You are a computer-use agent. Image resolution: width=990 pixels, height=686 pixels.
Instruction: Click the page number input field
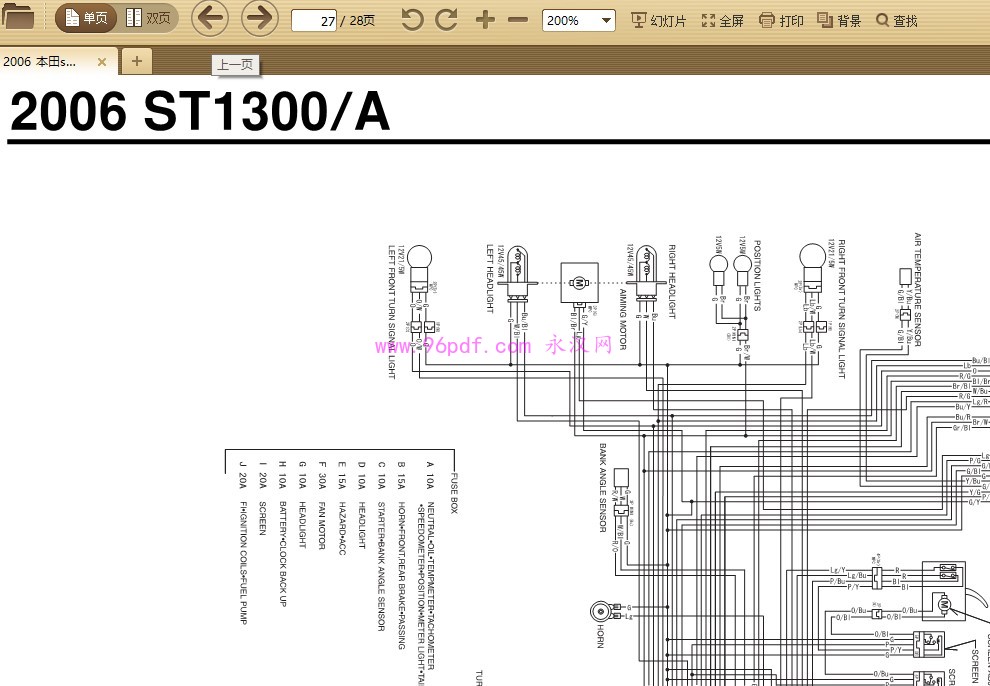pos(314,21)
